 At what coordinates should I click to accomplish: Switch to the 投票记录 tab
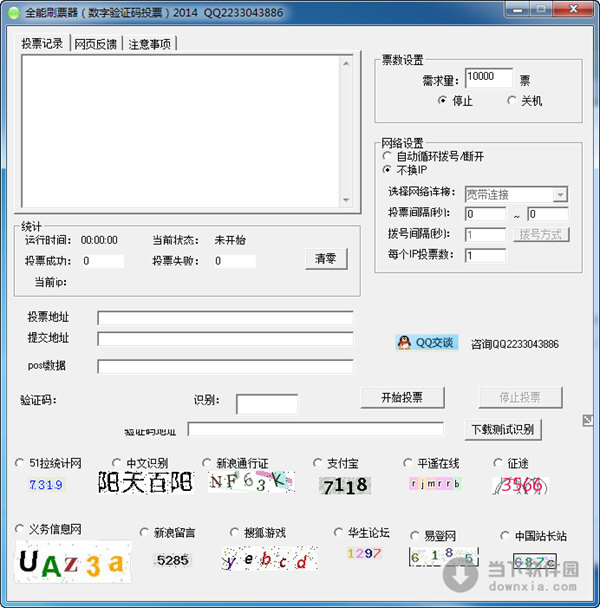click(x=42, y=43)
